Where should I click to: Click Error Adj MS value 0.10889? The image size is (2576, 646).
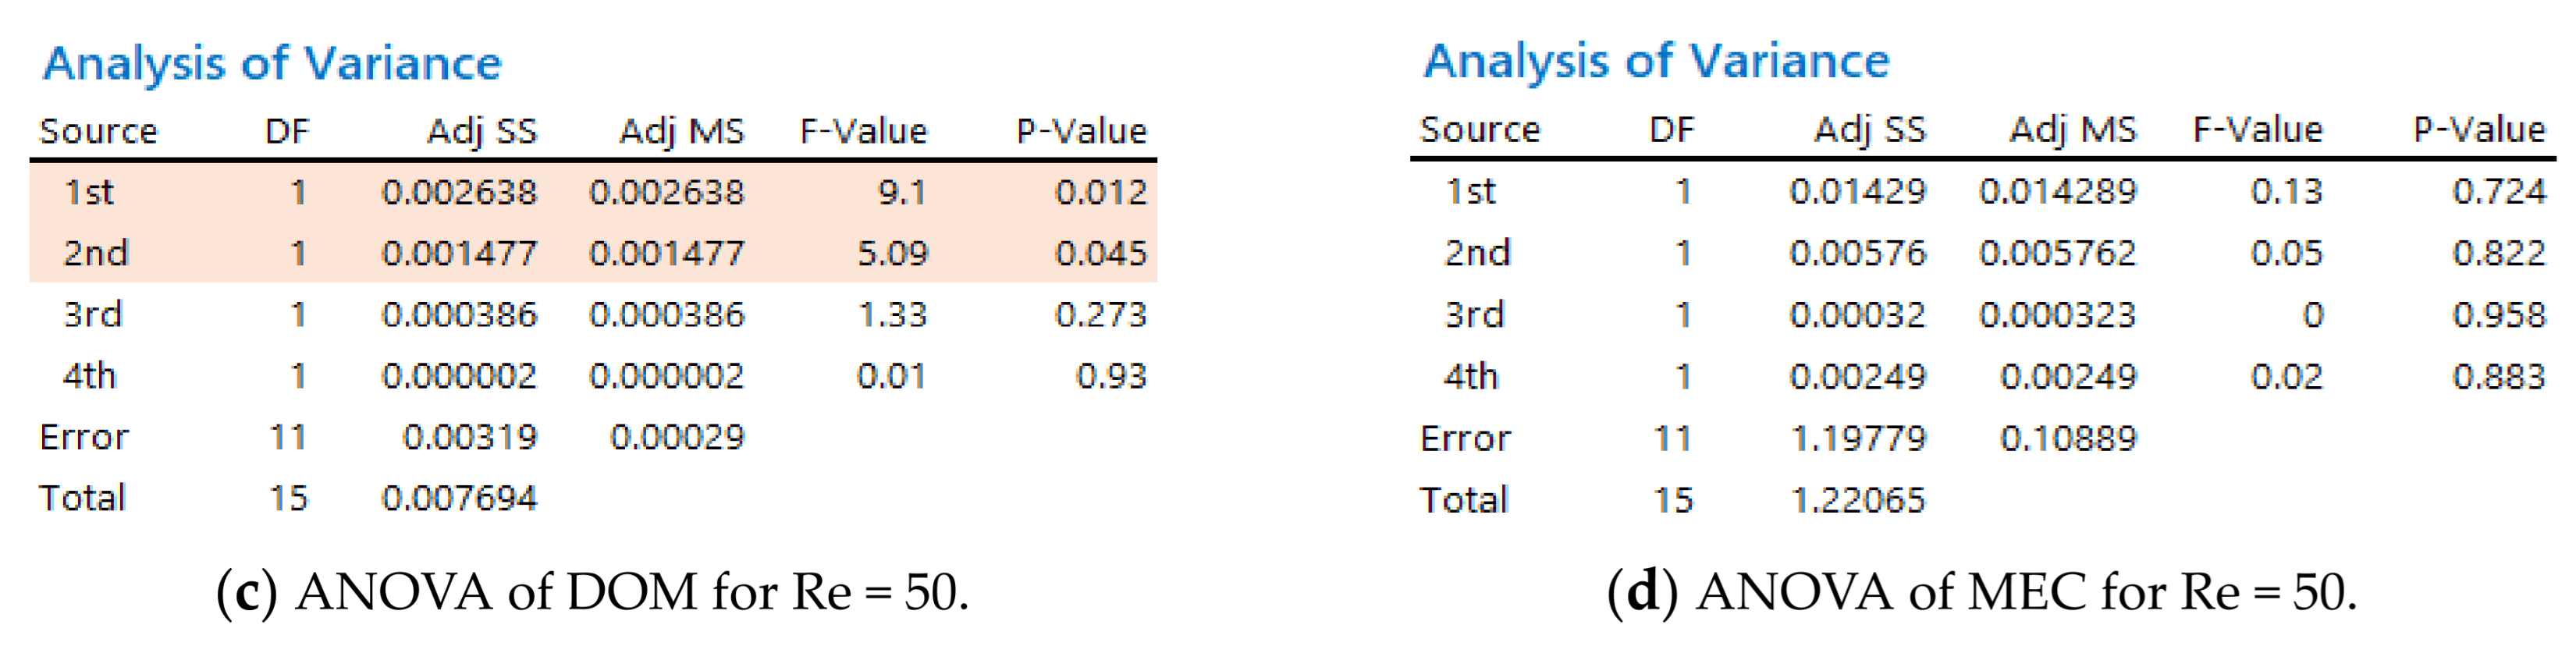coord(2067,438)
